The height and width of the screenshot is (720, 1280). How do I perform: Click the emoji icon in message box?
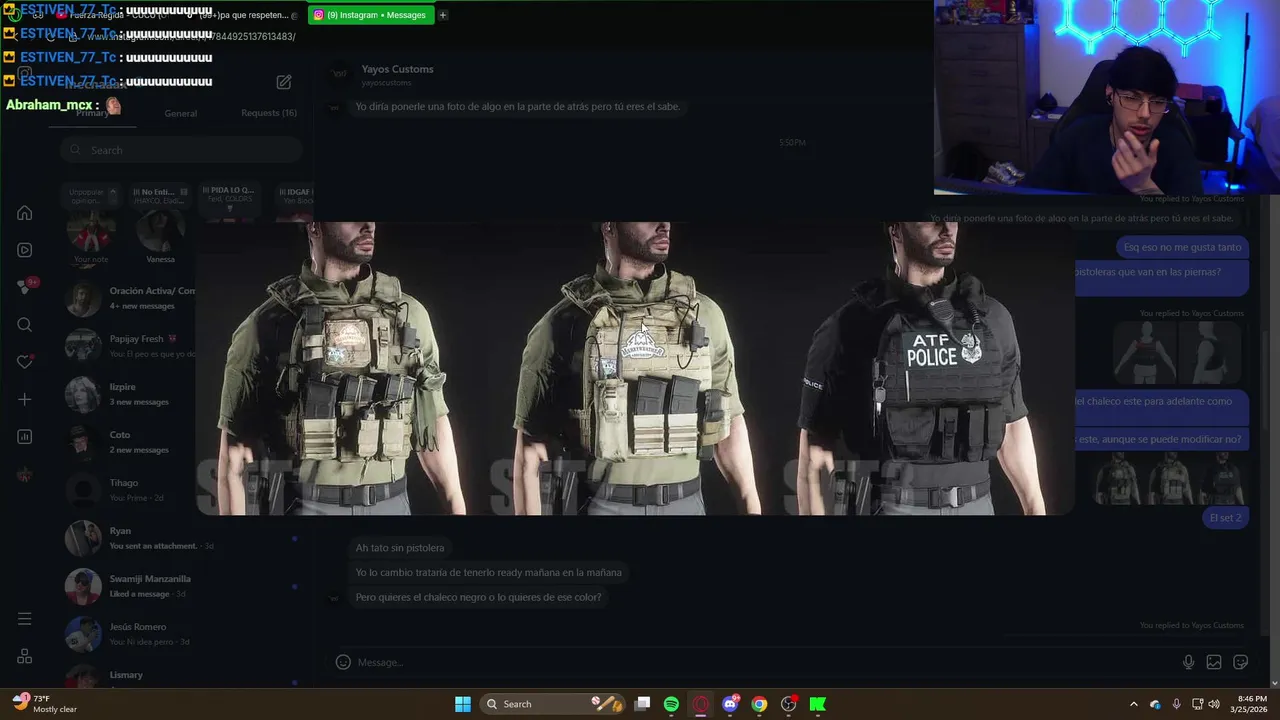[343, 662]
